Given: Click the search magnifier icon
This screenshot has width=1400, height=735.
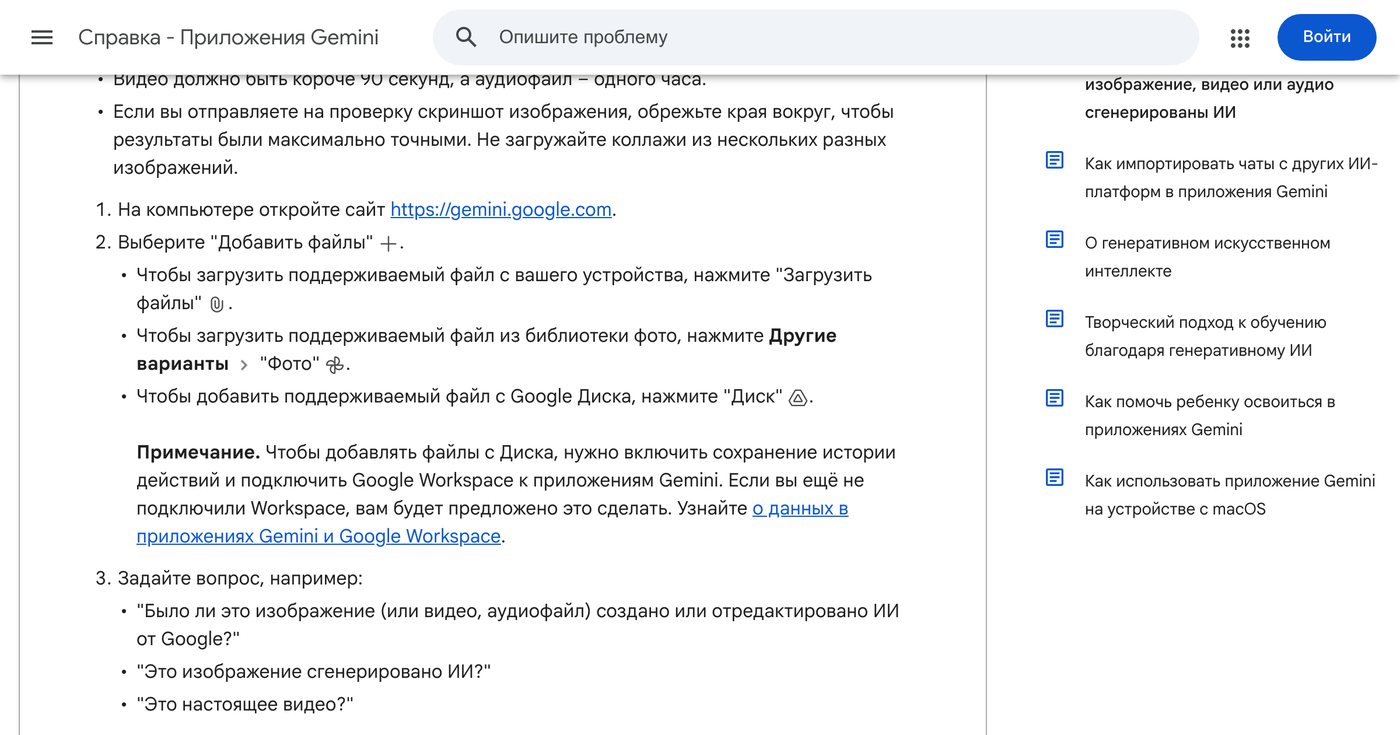Looking at the screenshot, I should coord(466,37).
